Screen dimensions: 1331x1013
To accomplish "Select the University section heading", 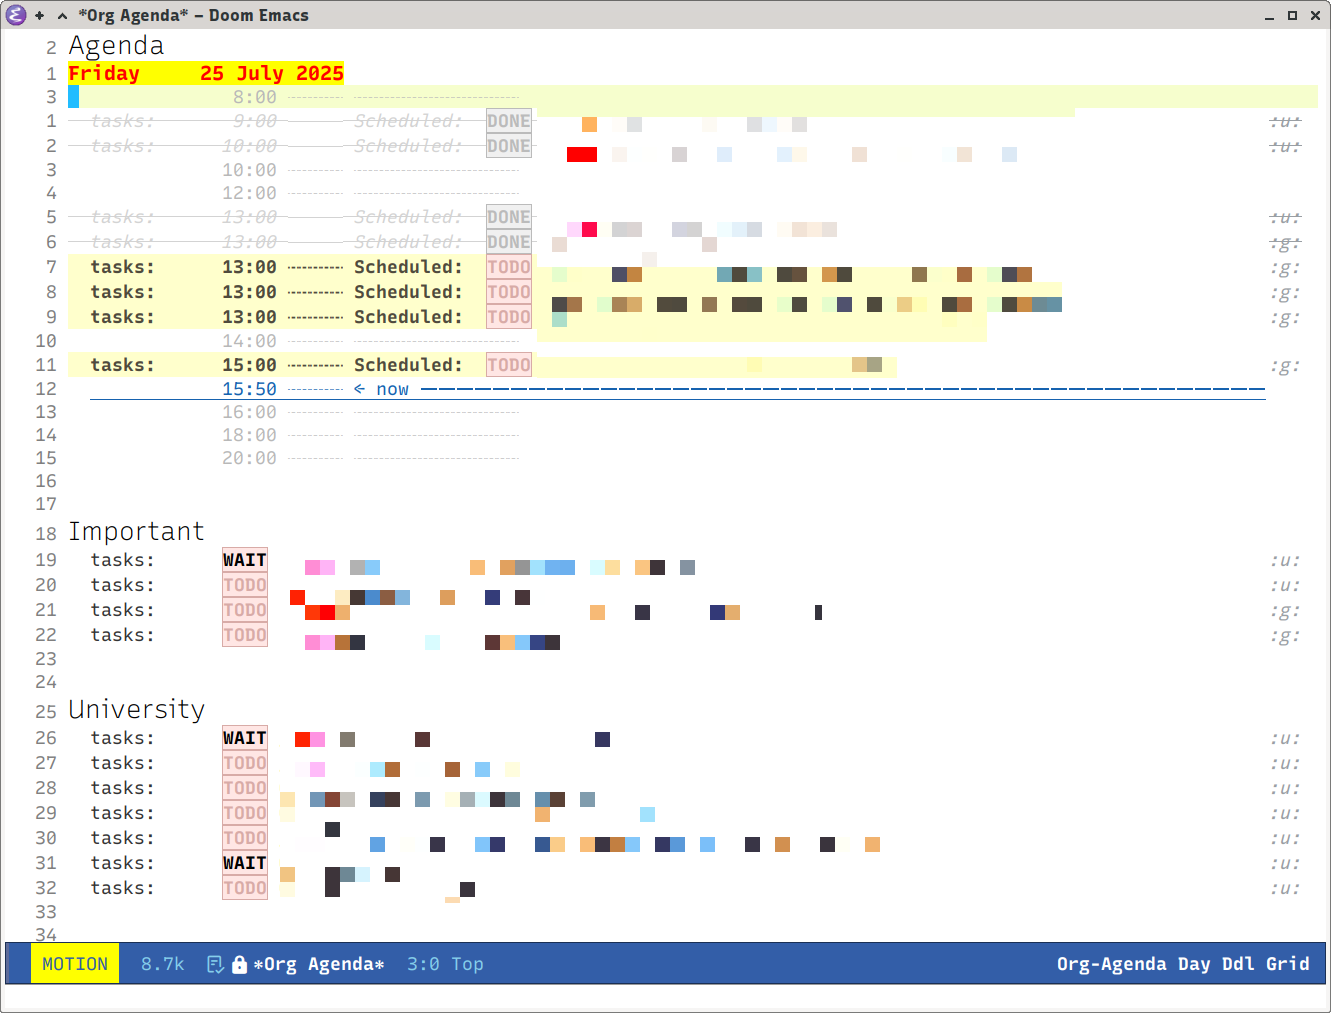I will pos(136,709).
